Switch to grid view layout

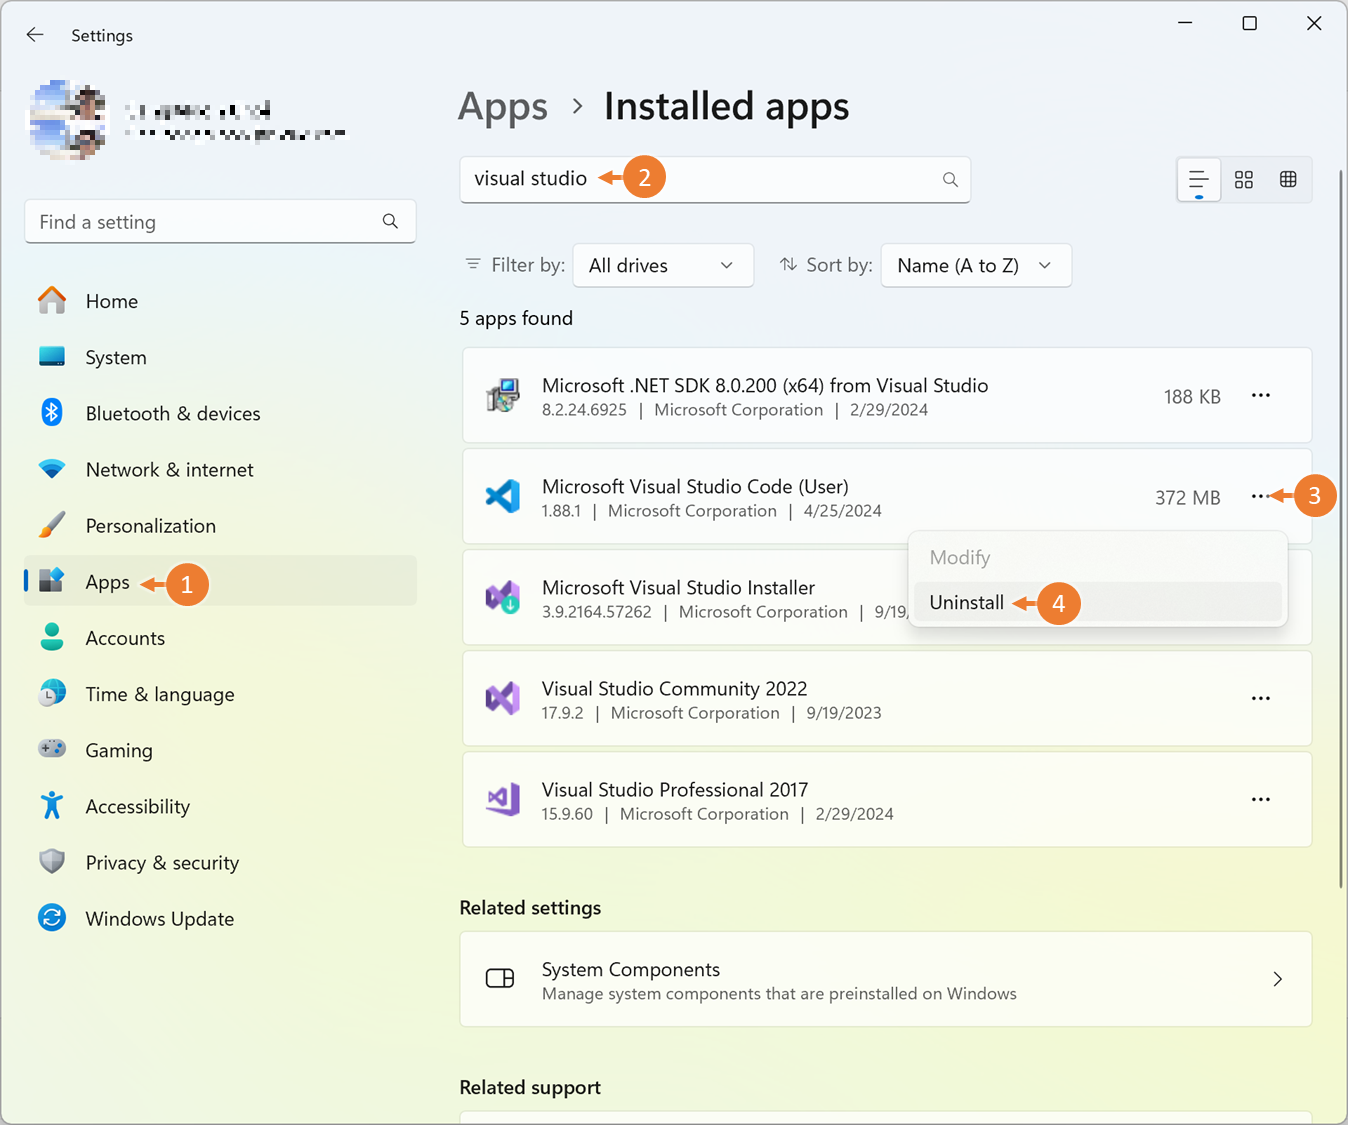coord(1244,180)
